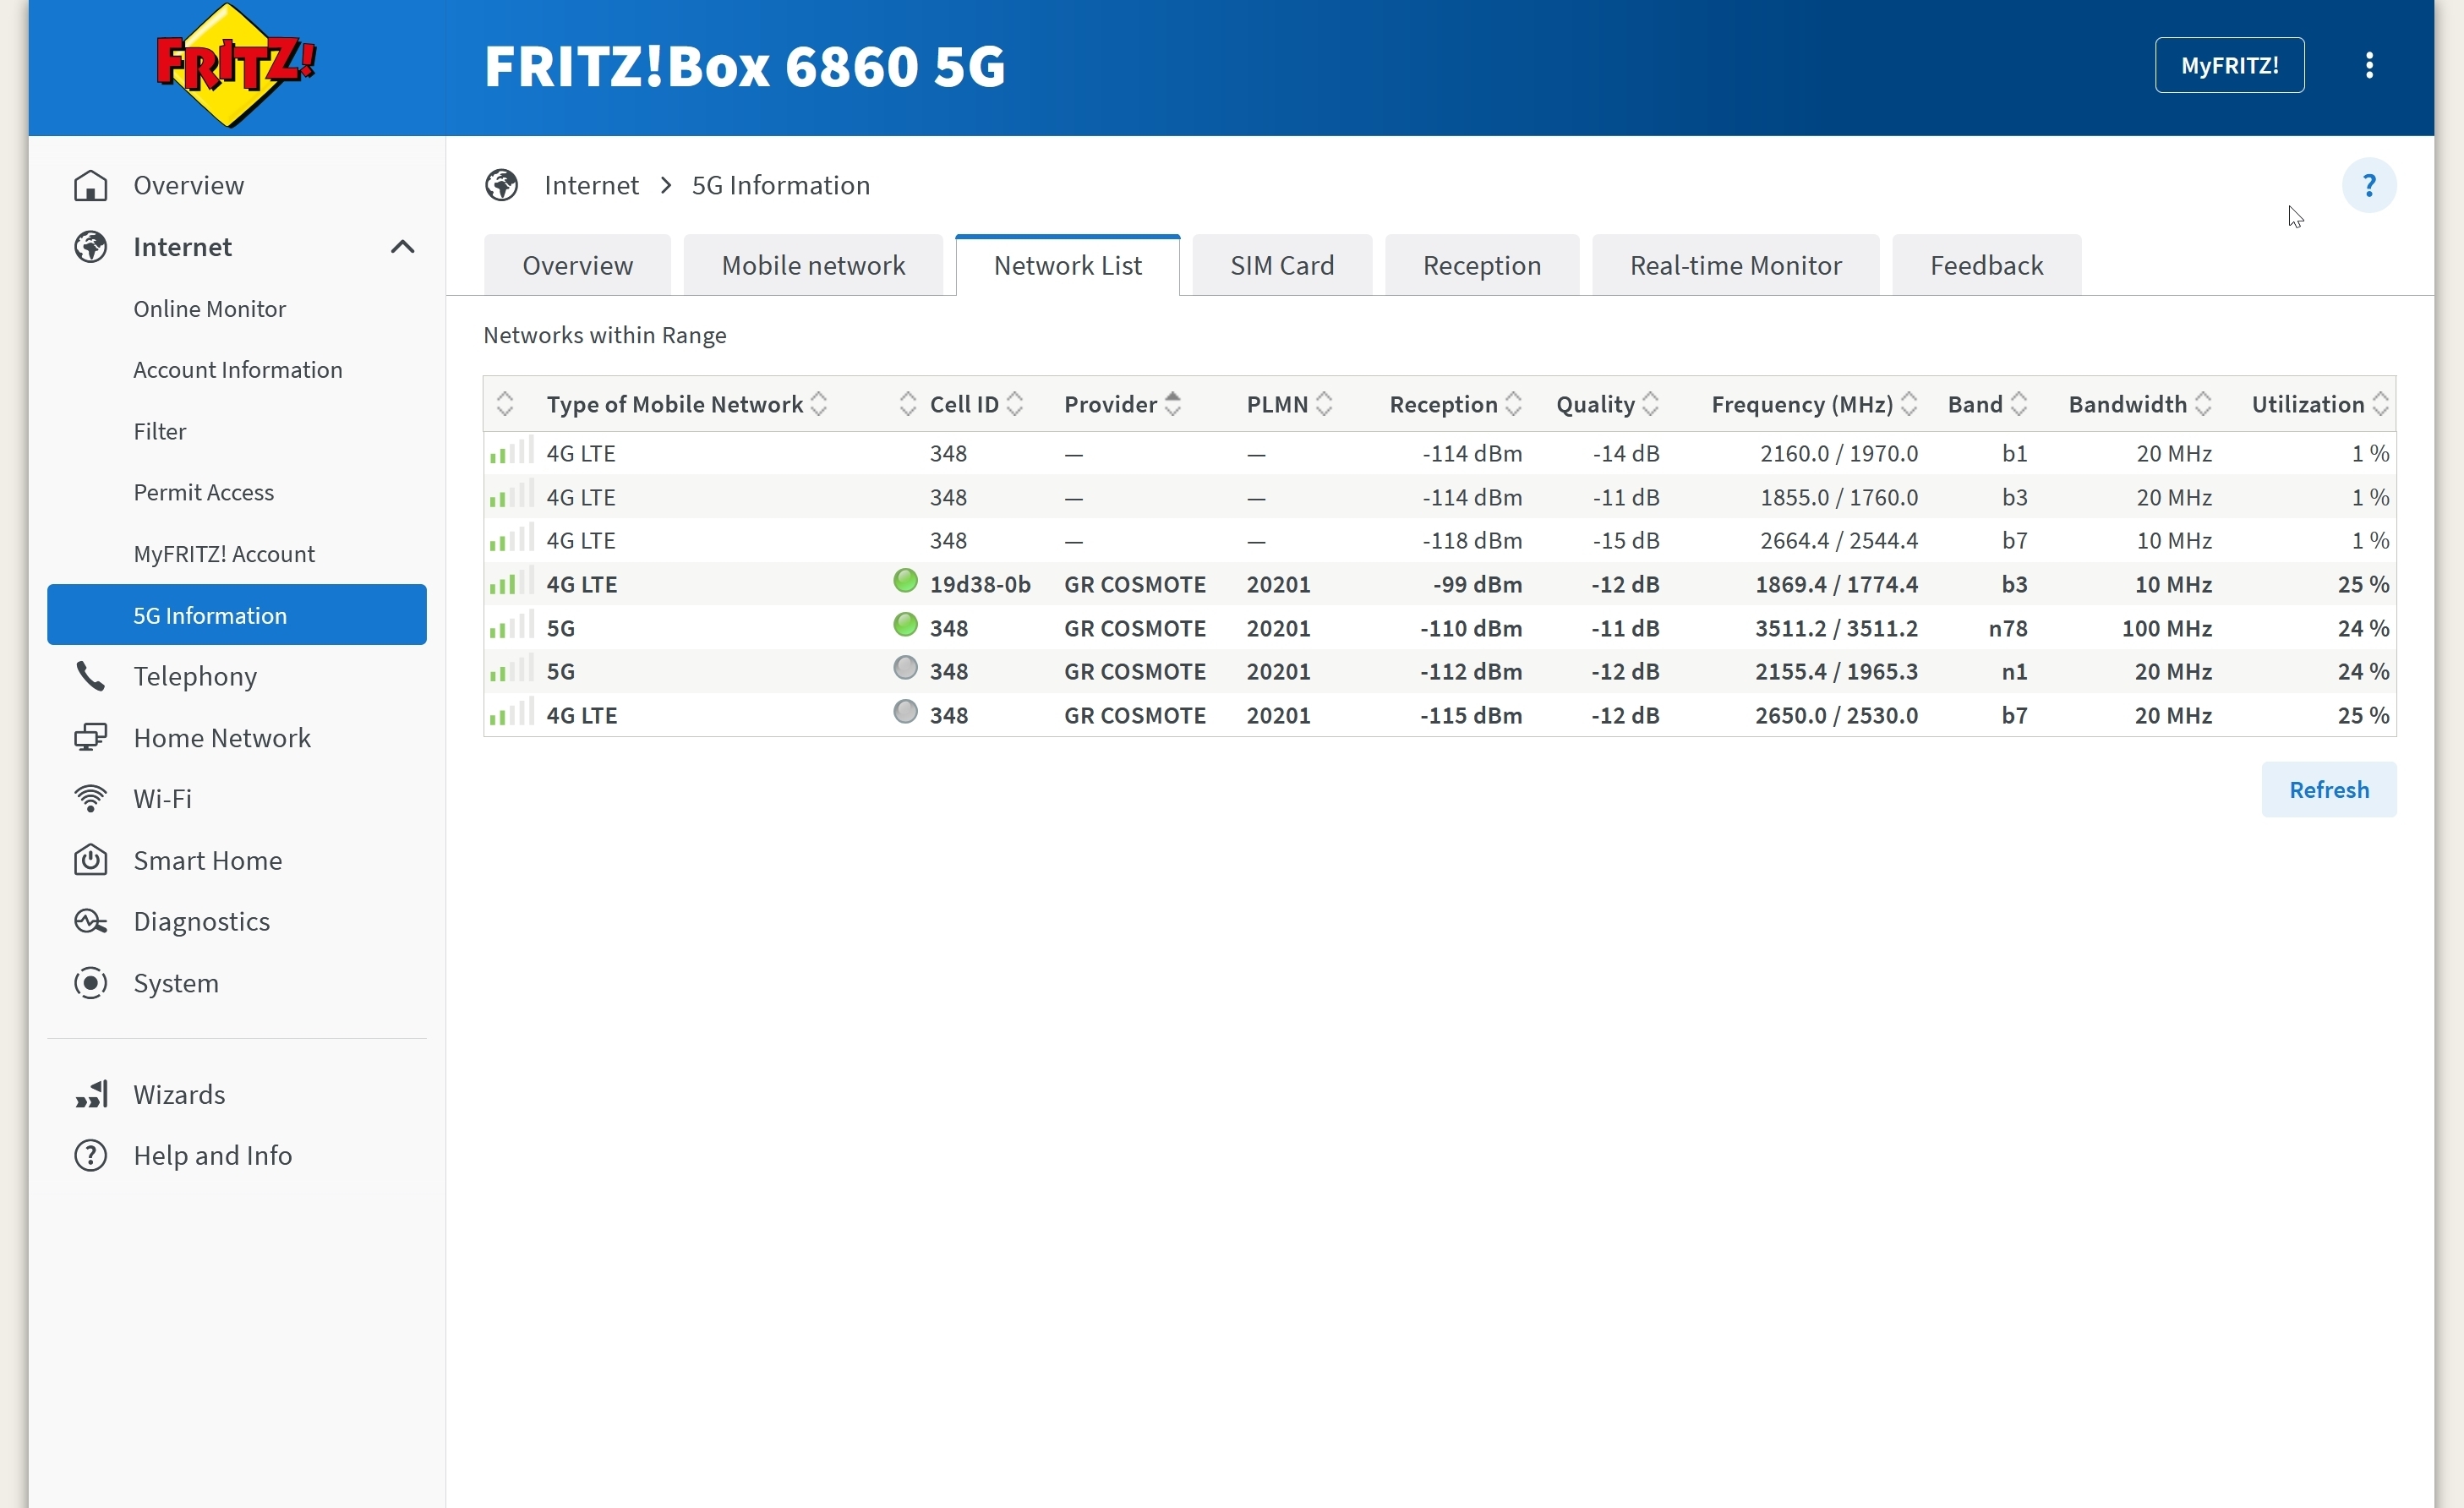Click band n1 cell
This screenshot has width=2464, height=1508.
(2014, 671)
